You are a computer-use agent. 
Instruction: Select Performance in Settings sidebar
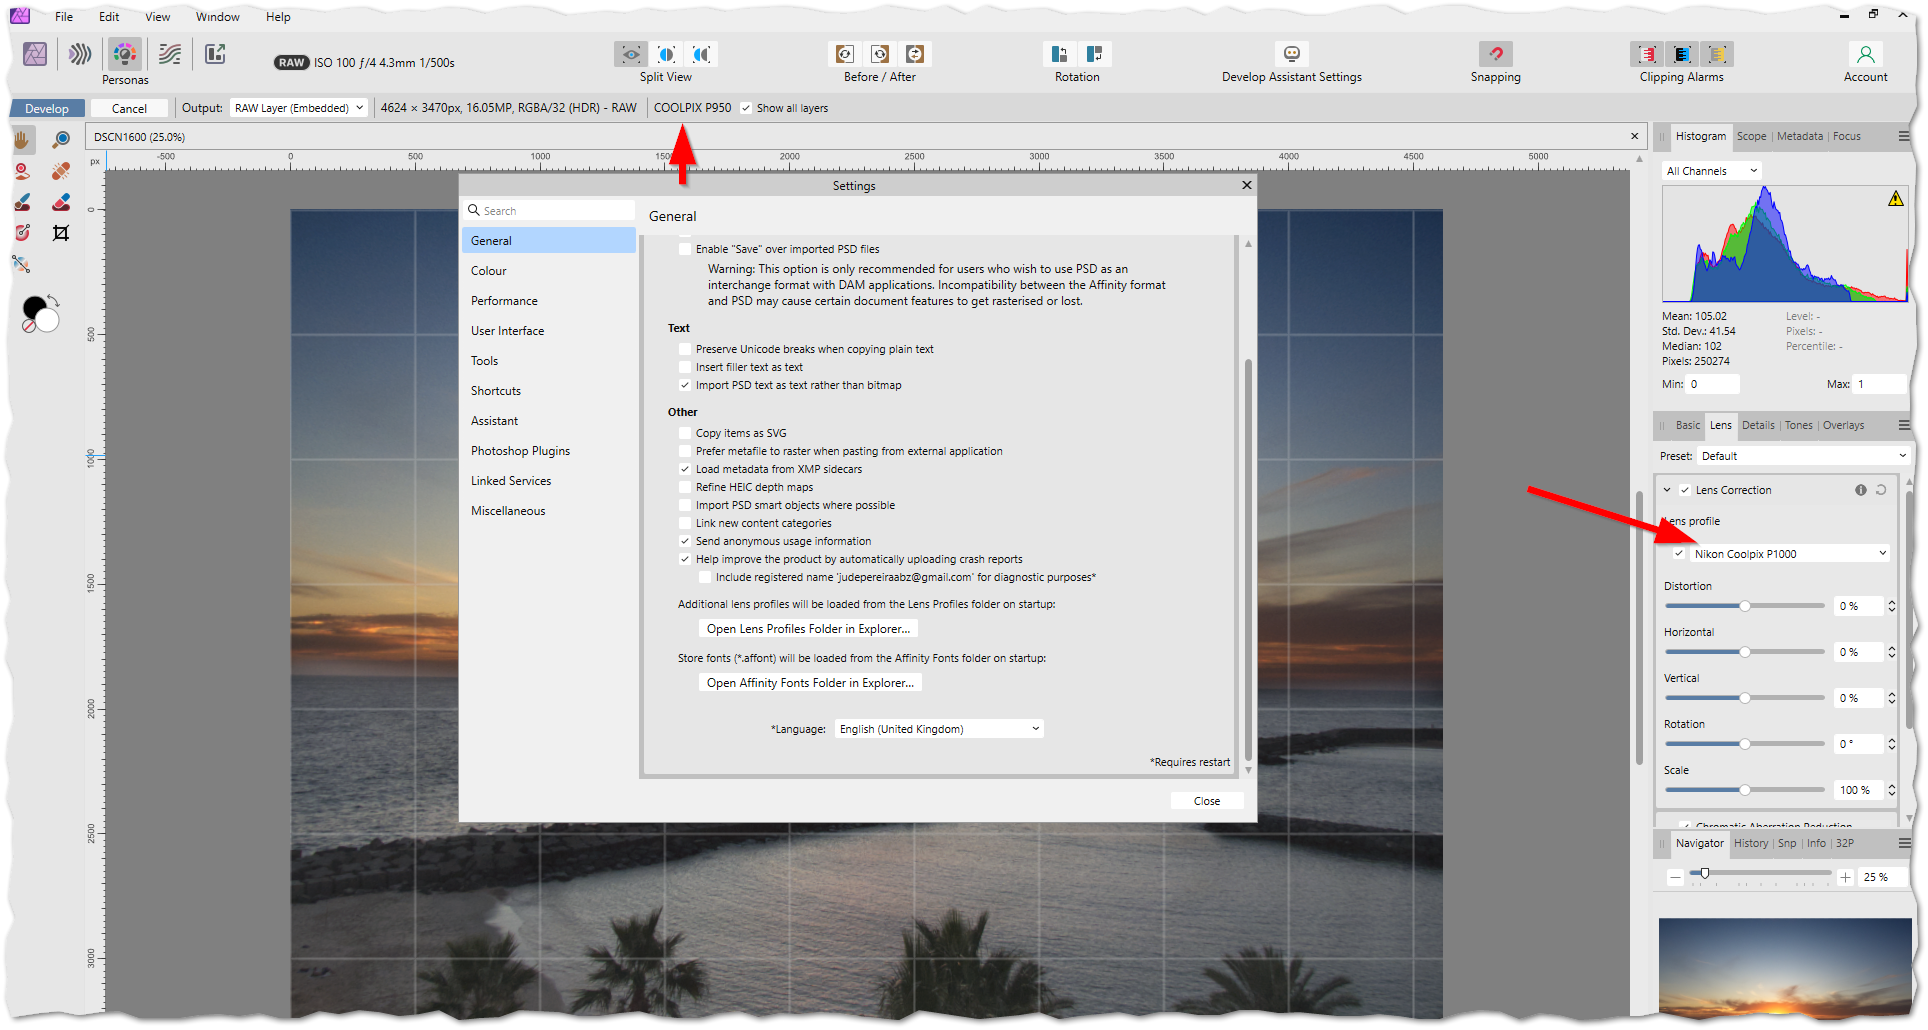click(548, 301)
